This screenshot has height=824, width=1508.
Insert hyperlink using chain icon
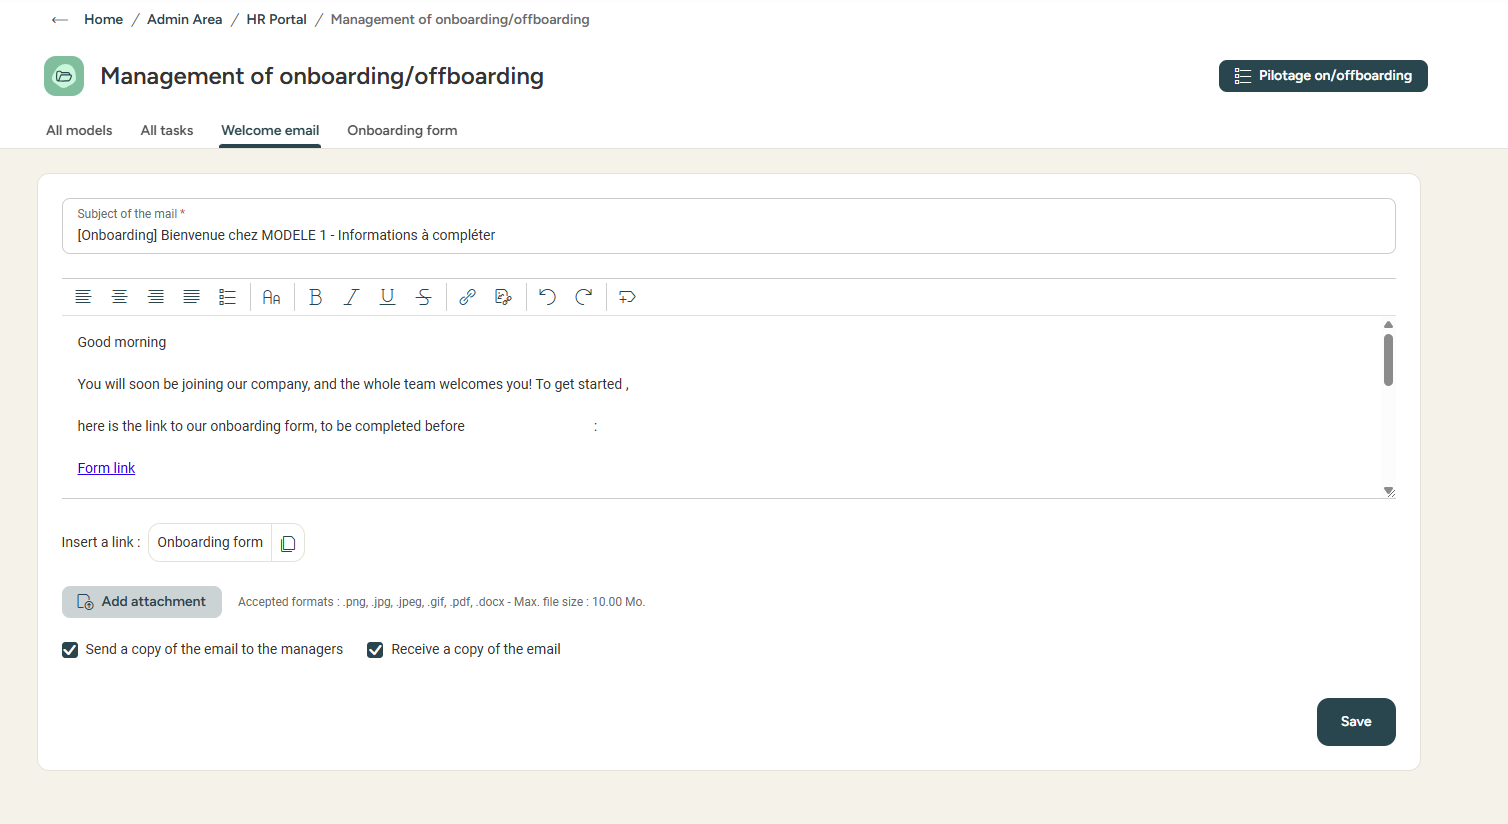(x=467, y=297)
